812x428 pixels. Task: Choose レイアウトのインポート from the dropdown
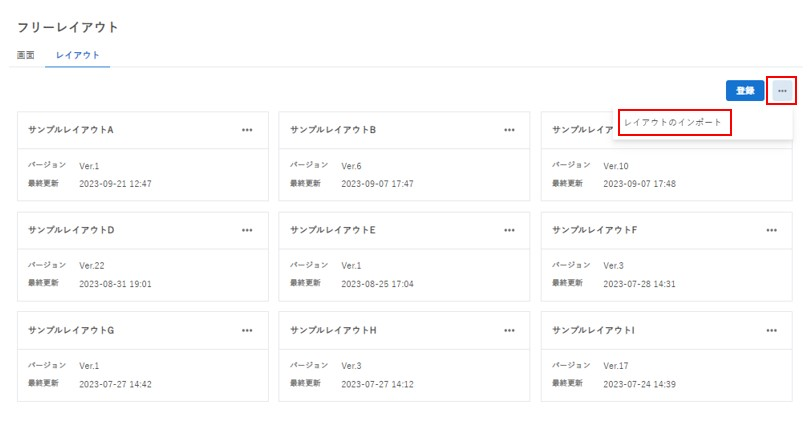(x=673, y=122)
